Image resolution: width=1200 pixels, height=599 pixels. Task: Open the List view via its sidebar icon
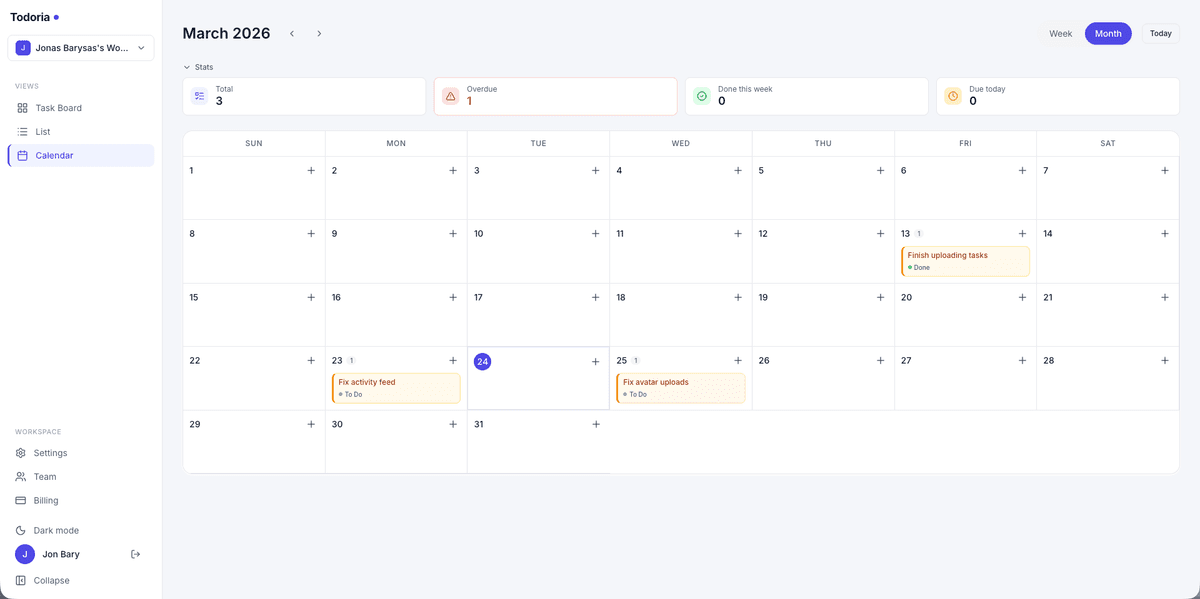point(20,131)
